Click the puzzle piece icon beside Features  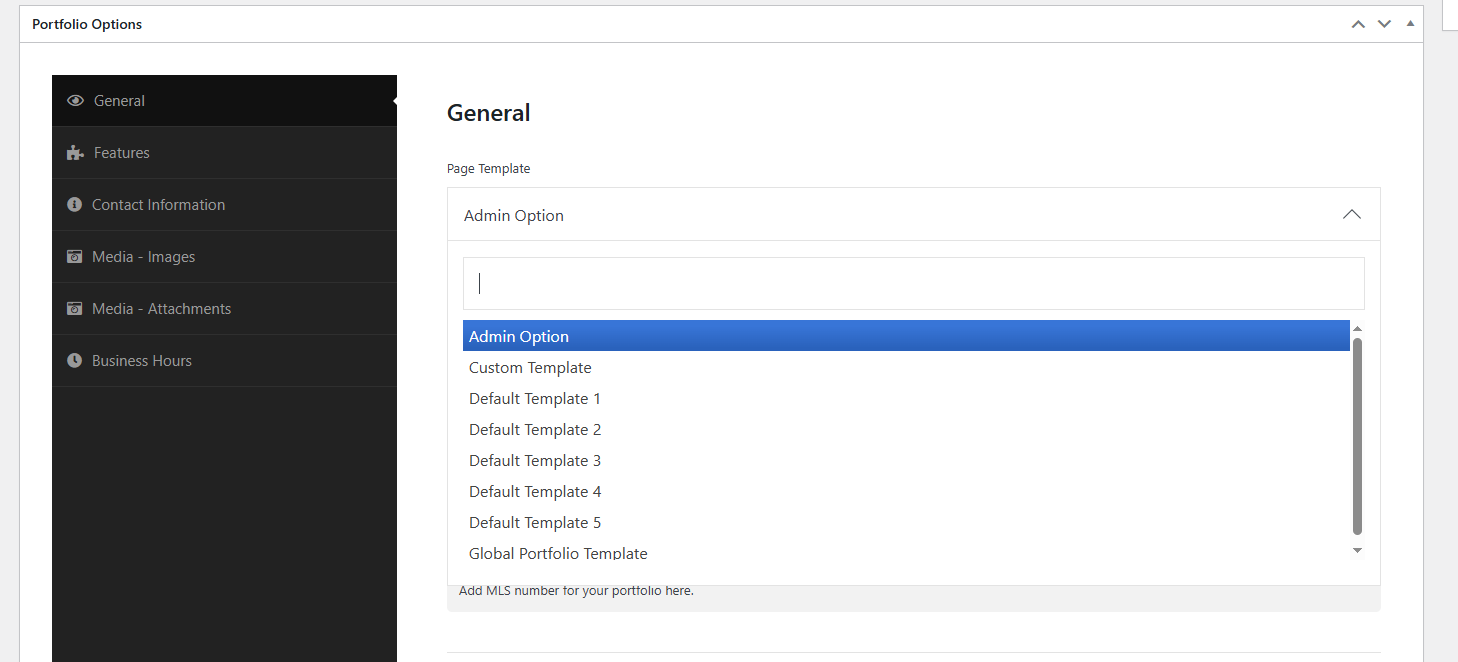[75, 153]
